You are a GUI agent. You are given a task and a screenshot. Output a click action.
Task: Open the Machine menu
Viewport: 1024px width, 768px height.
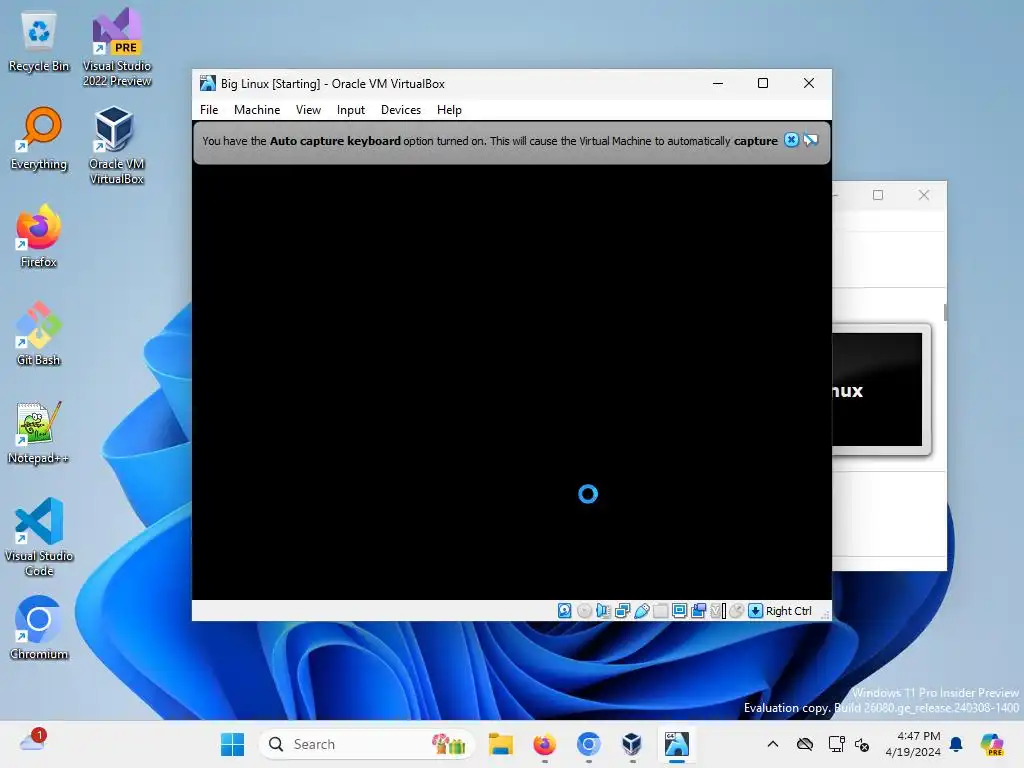pyautogui.click(x=257, y=110)
